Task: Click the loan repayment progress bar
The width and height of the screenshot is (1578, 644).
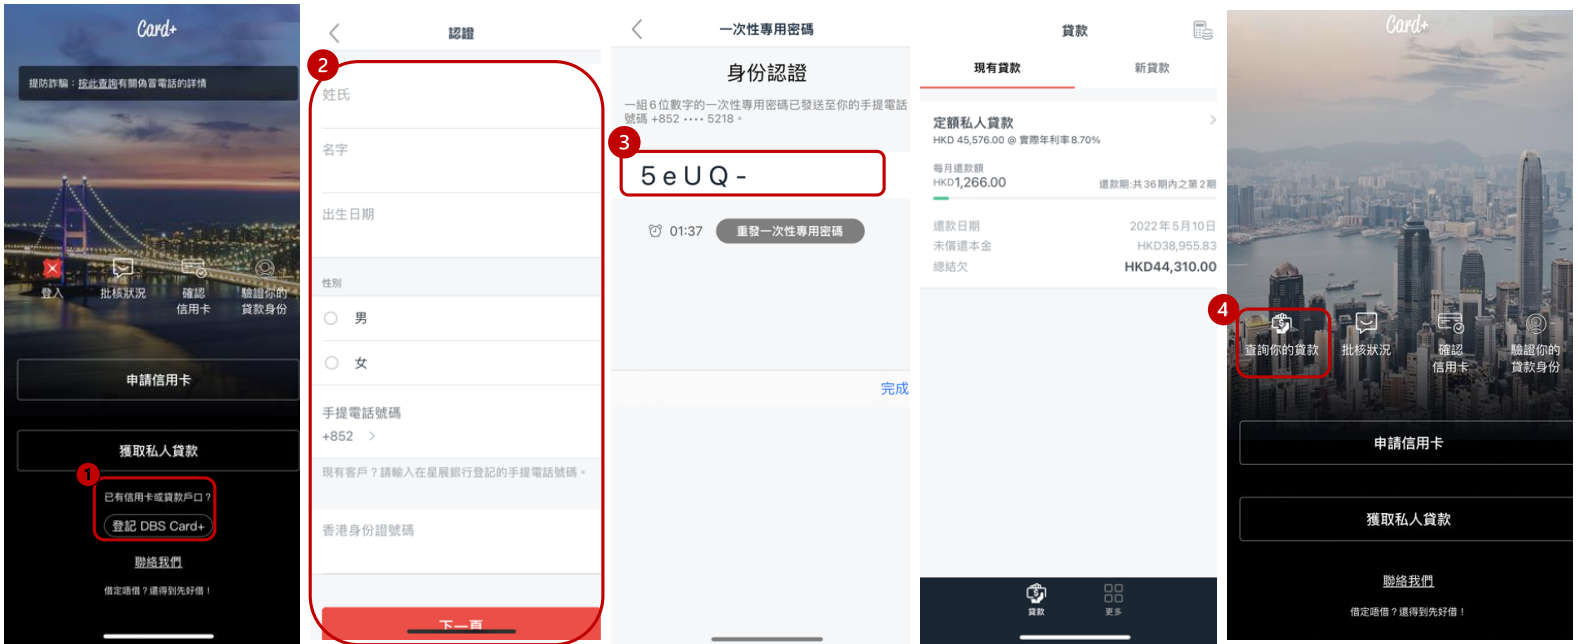Action: [1074, 198]
